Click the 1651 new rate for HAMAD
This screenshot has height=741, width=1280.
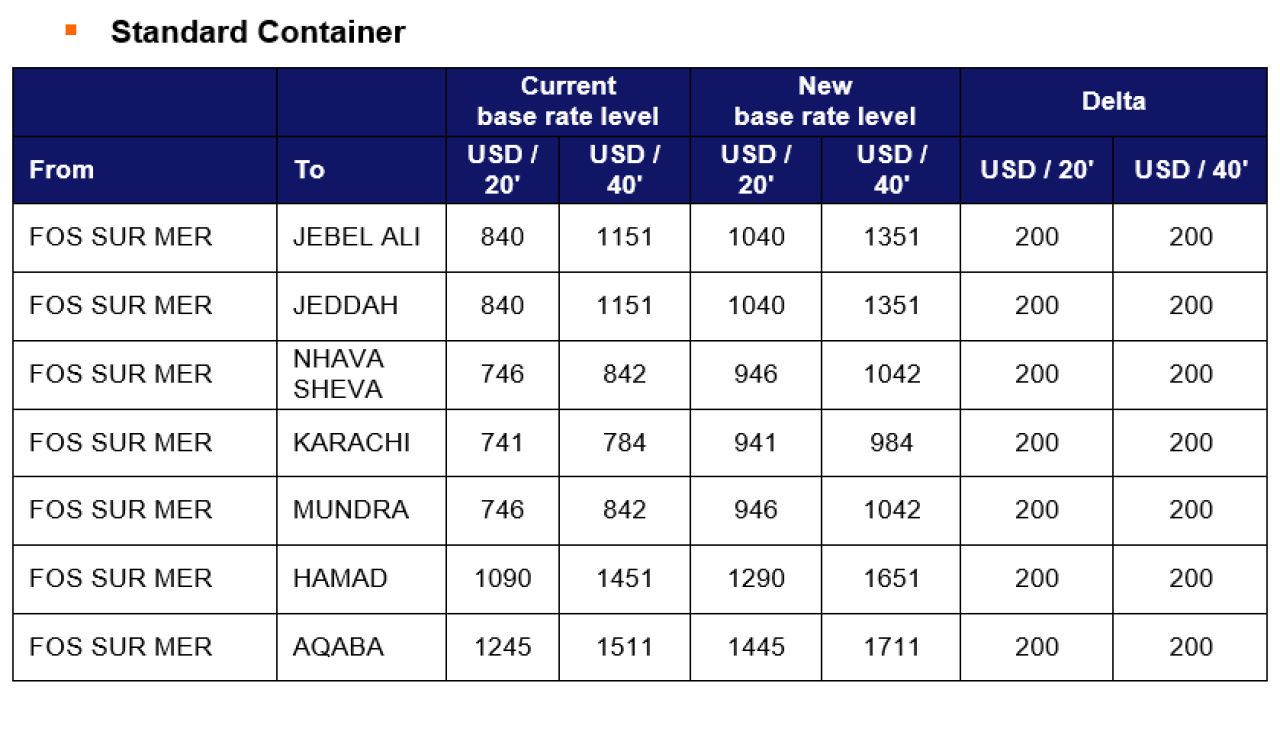pos(891,579)
